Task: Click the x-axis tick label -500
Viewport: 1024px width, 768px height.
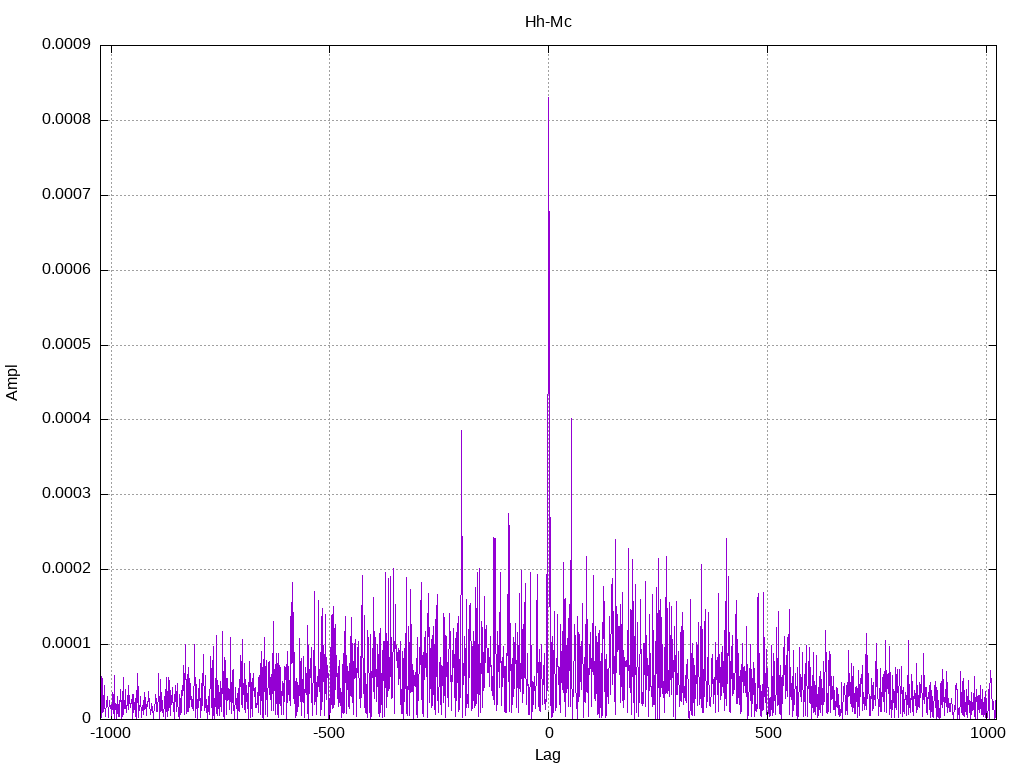Action: pyautogui.click(x=328, y=733)
